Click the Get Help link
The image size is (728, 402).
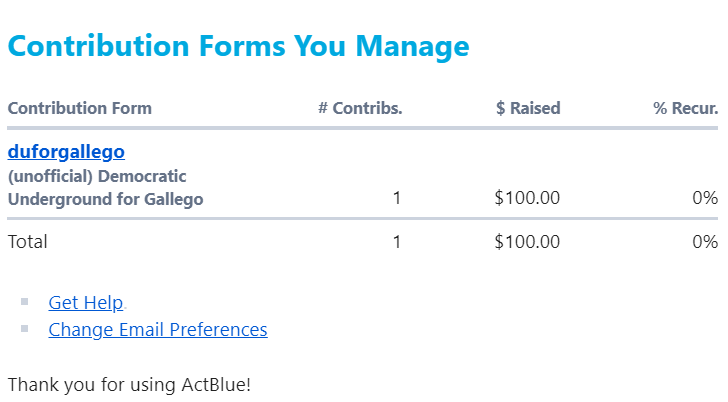[x=85, y=303]
